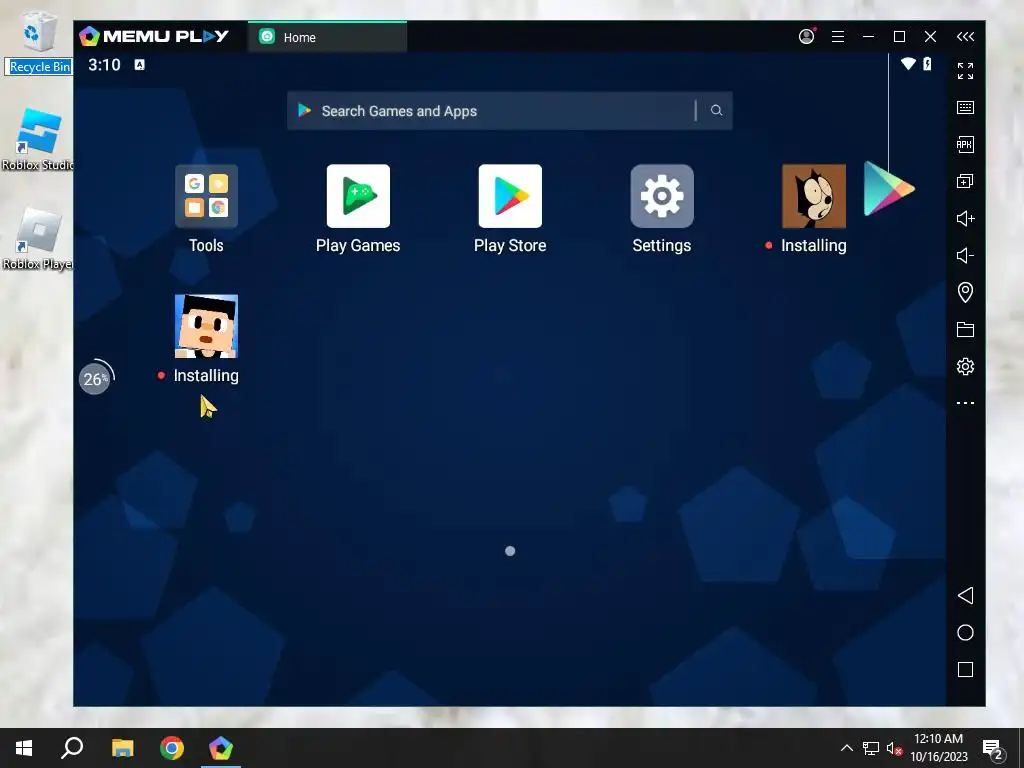Open the shared folder icon in sidebar
Screen dimensions: 1024x768
tap(965, 329)
